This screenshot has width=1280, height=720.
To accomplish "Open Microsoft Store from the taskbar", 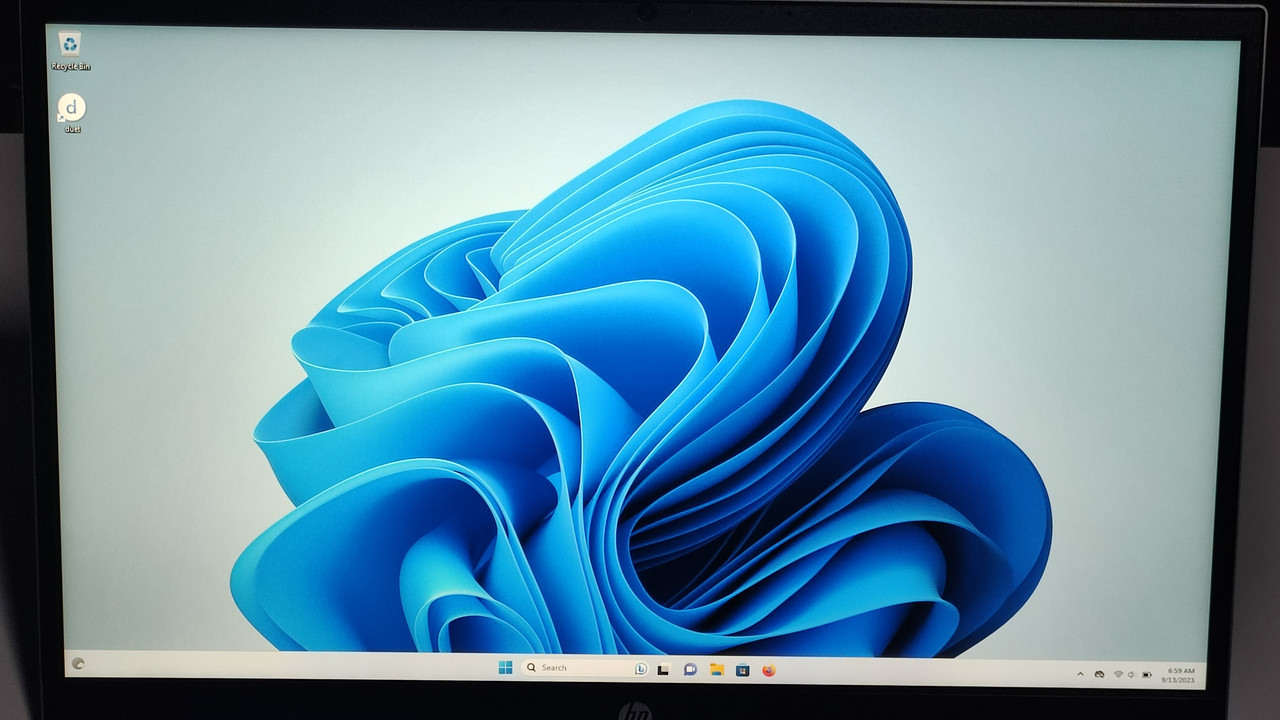I will (x=743, y=670).
